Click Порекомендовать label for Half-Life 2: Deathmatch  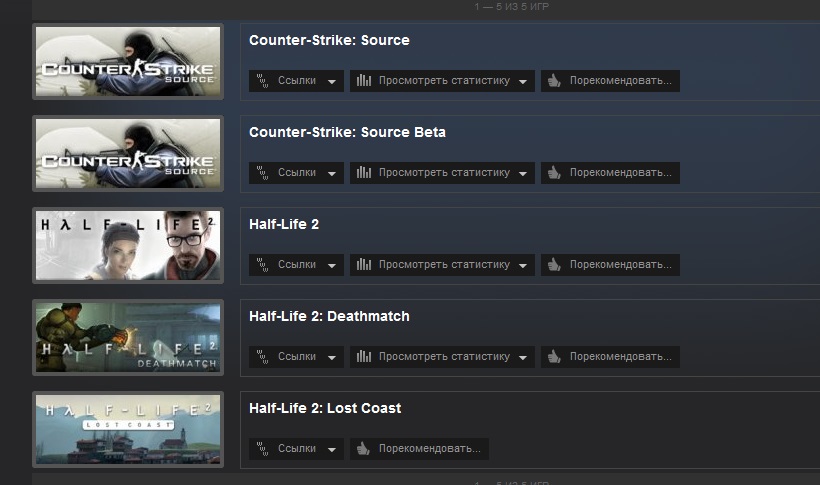(x=621, y=357)
